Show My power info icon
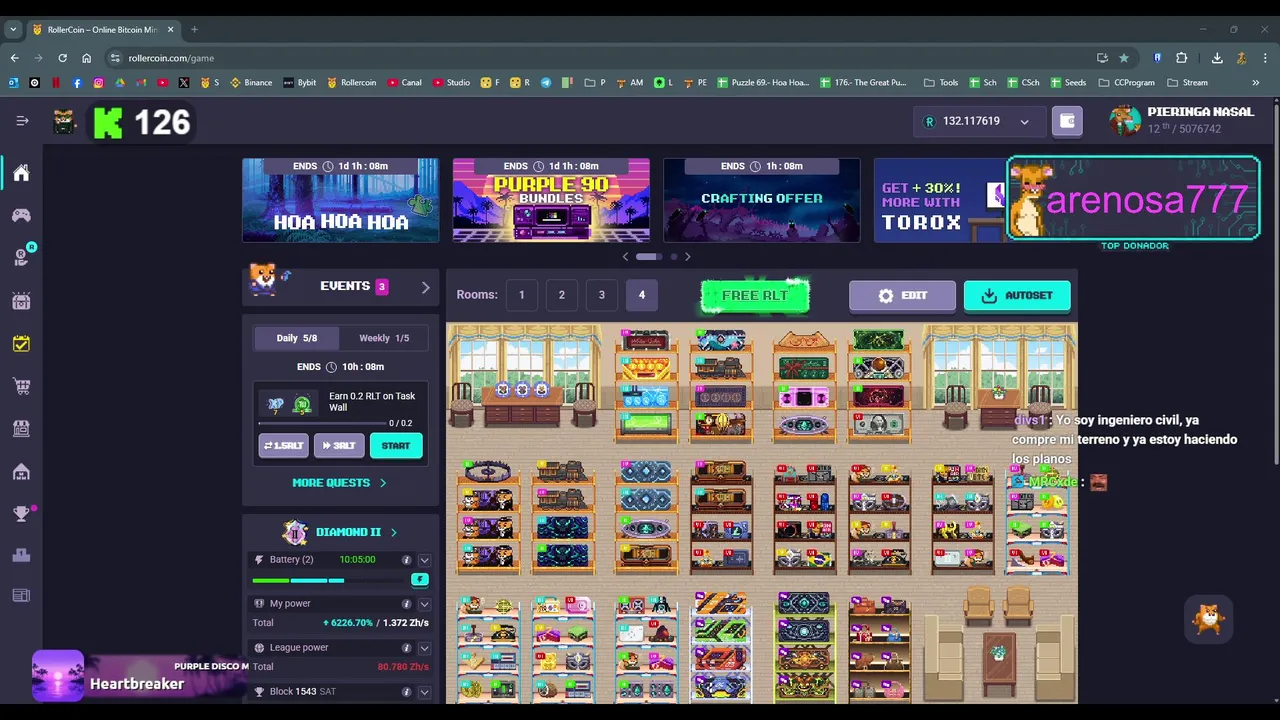This screenshot has height=720, width=1280. [406, 604]
